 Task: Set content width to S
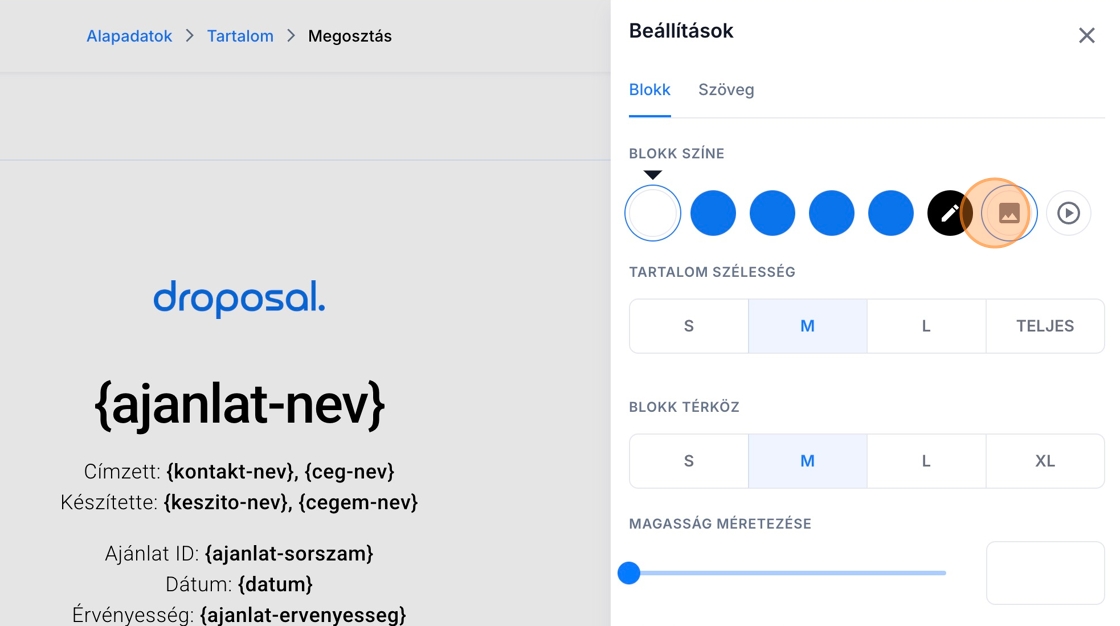[x=689, y=326]
